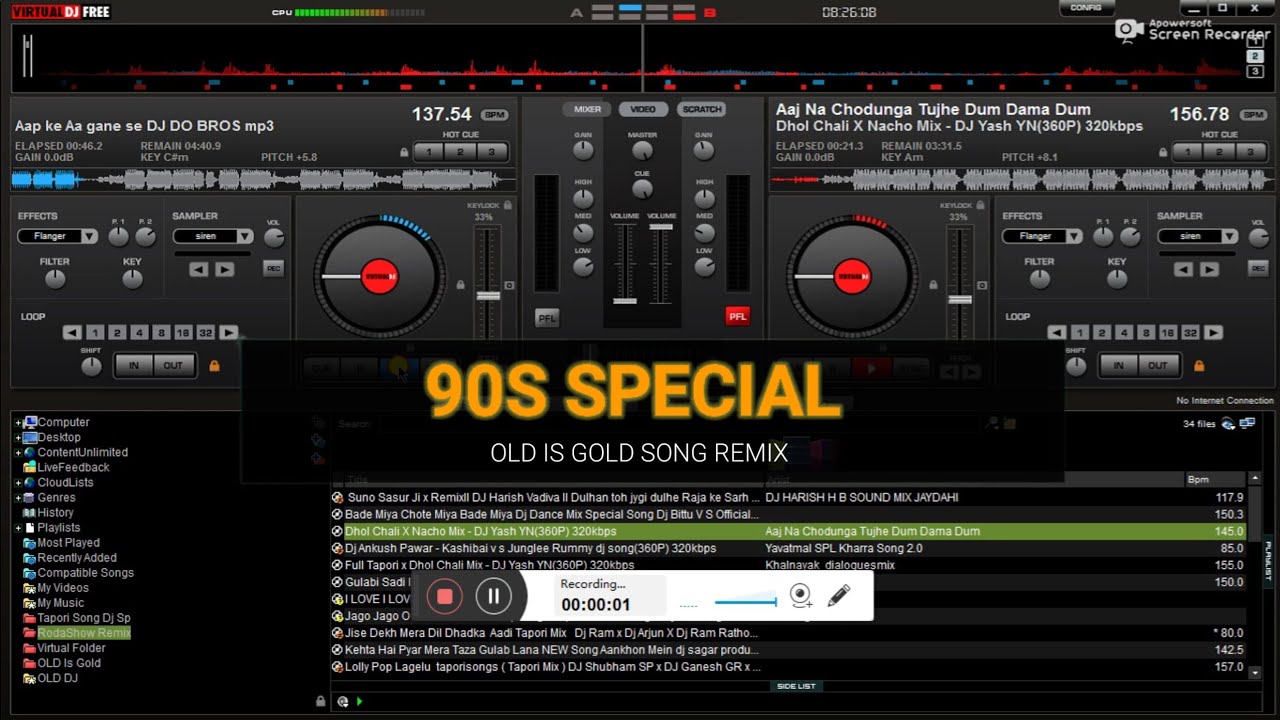Click right deck hot cue lock icon
The image size is (1280, 720).
(1163, 153)
